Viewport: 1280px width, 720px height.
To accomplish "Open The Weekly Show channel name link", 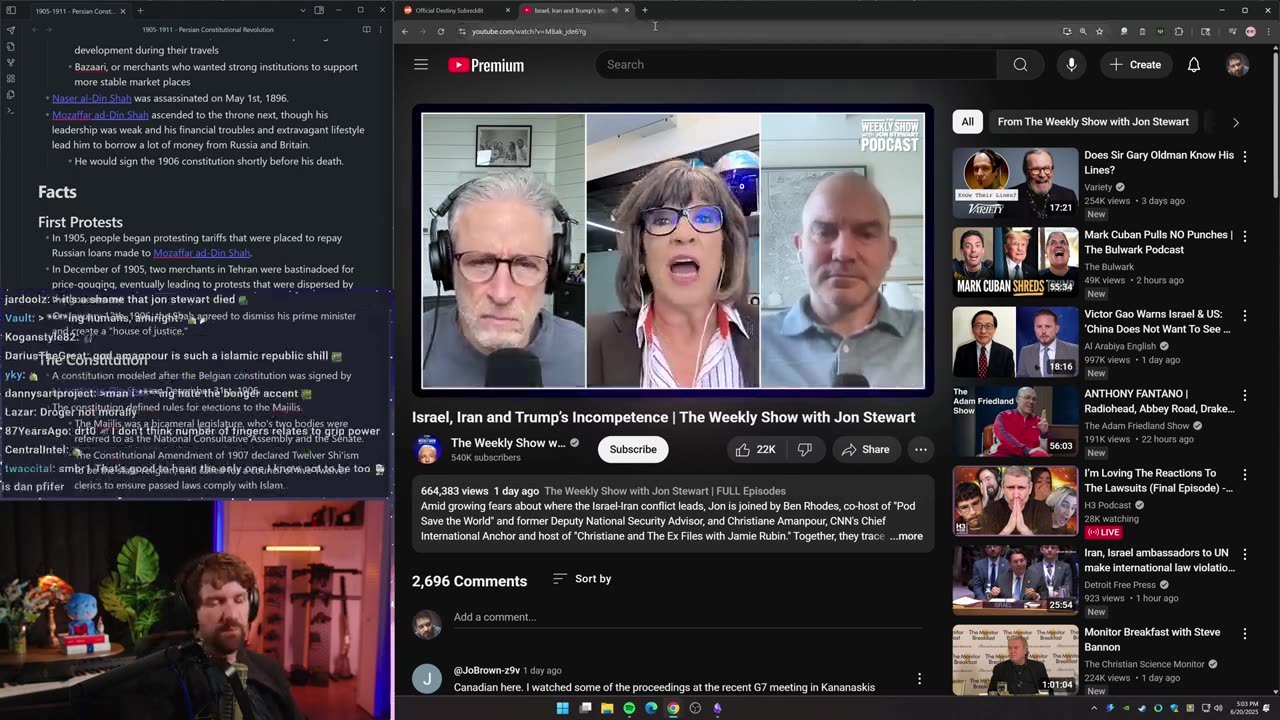I will [508, 443].
